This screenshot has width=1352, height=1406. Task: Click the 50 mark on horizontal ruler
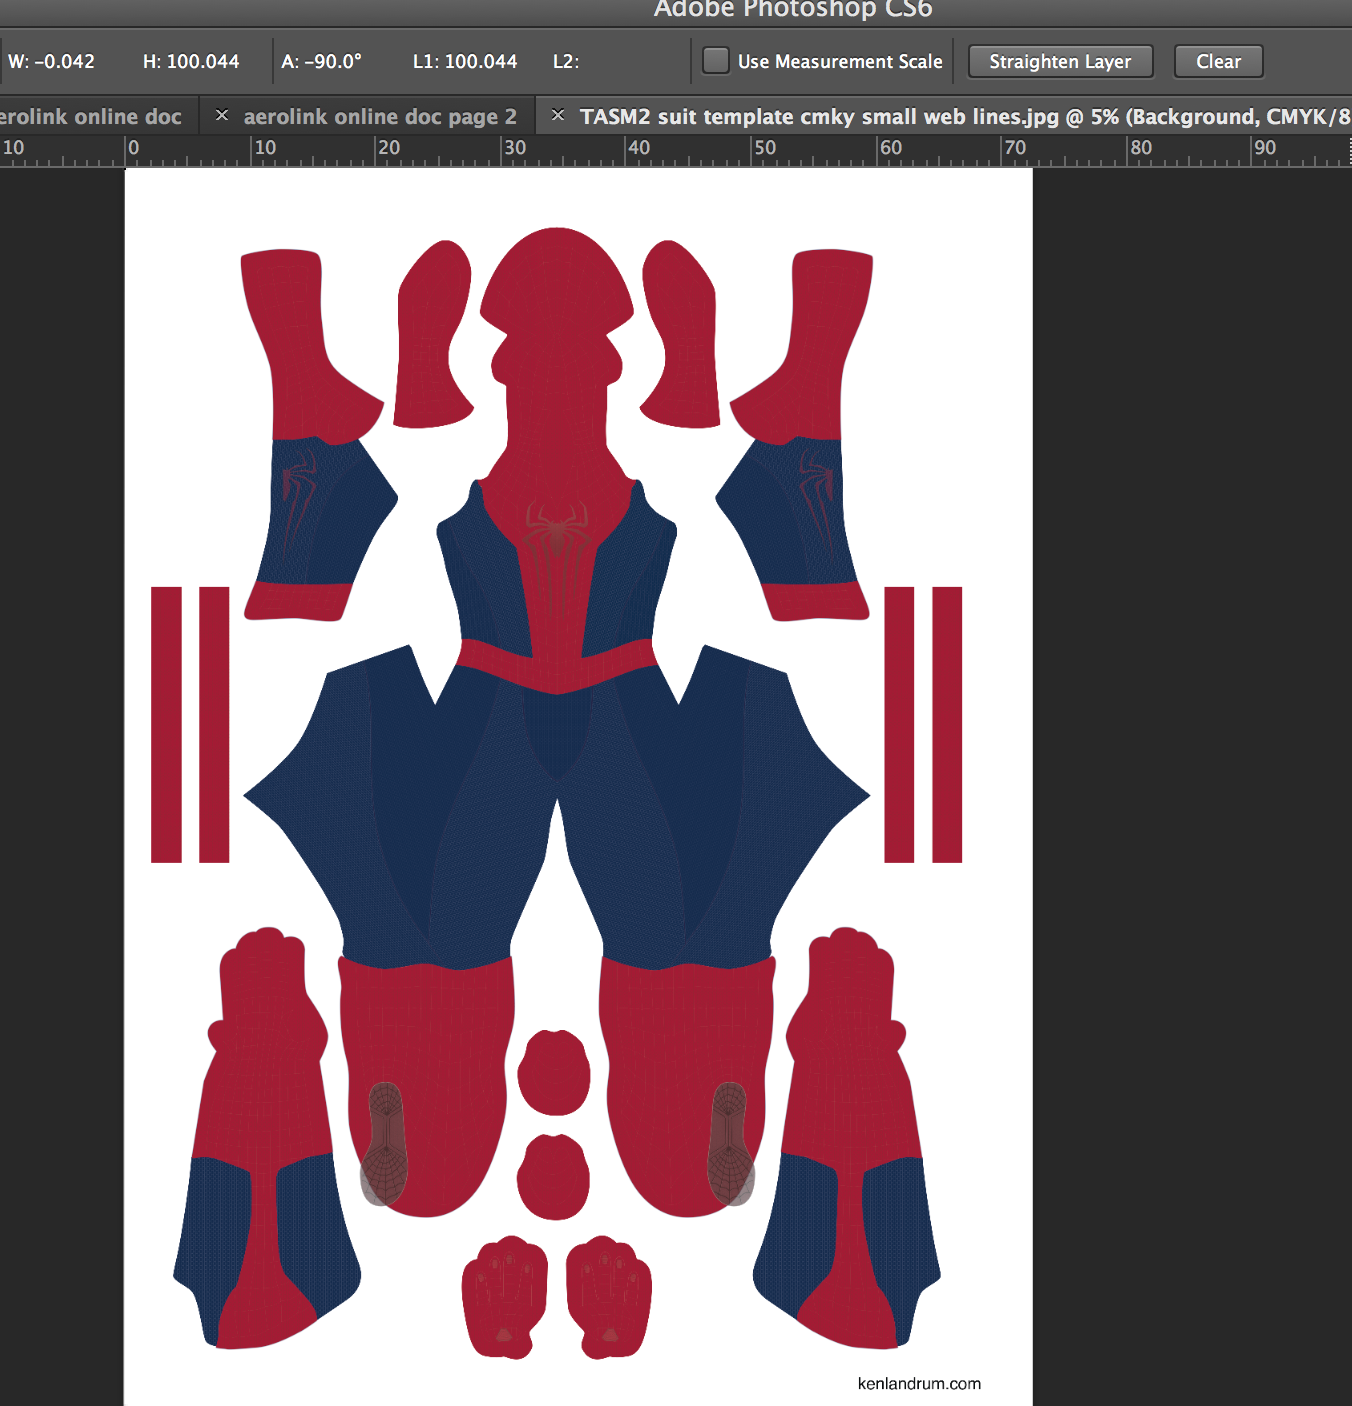coord(765,148)
